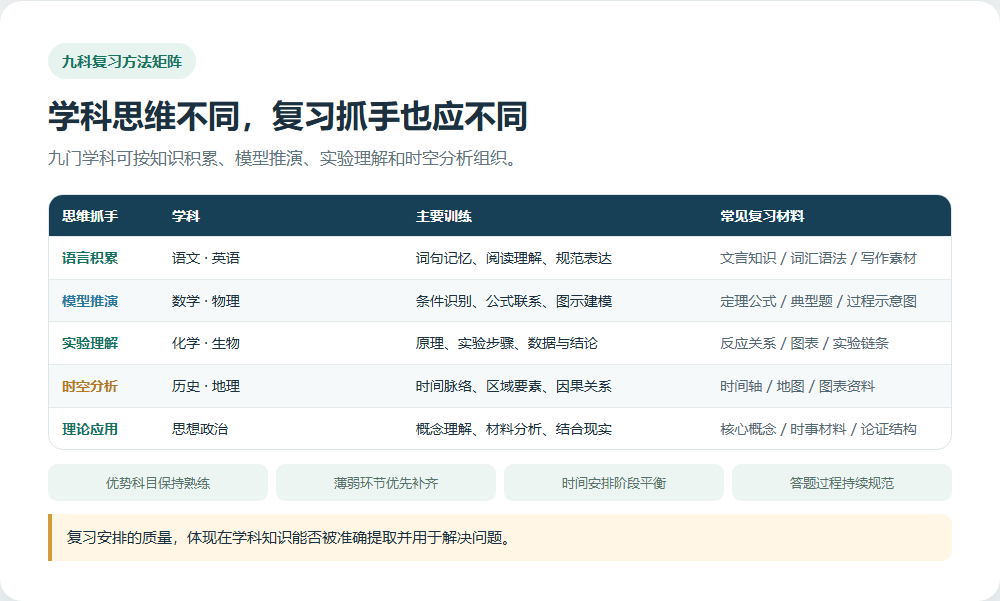Click the 时间安排阶段平衡 chip
1000x601 pixels.
coord(614,483)
